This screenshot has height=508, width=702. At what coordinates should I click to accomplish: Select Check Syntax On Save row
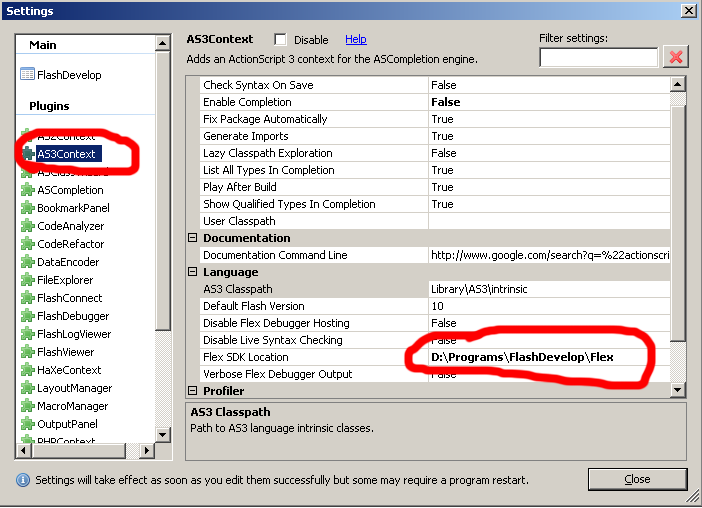(434, 85)
